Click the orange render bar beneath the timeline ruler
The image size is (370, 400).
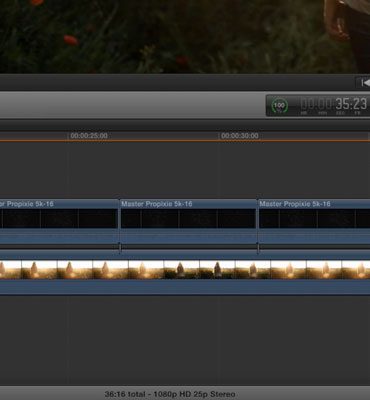[185, 141]
